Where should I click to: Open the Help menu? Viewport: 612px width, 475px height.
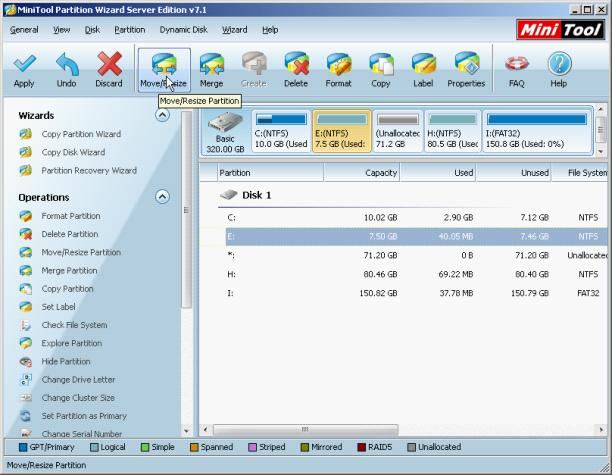(270, 30)
